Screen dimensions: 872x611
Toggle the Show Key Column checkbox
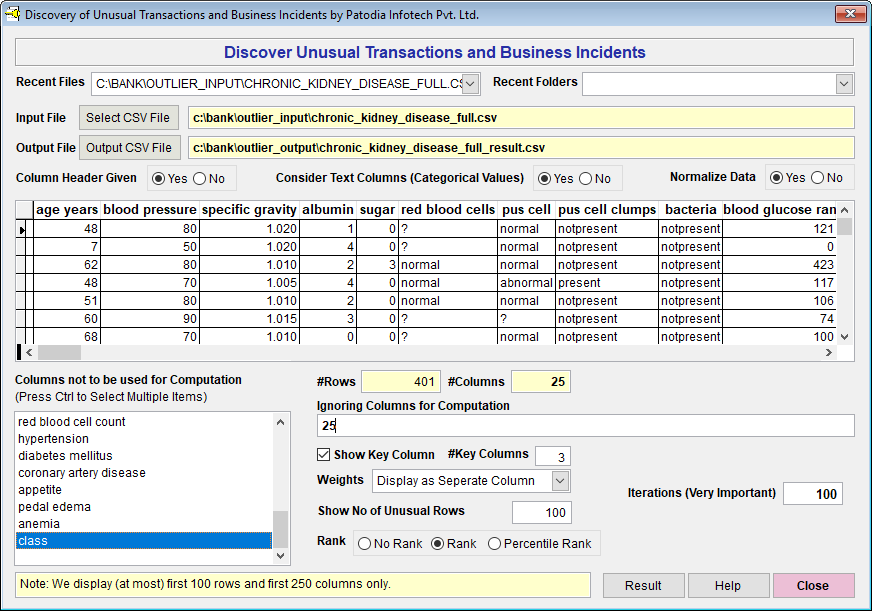324,455
